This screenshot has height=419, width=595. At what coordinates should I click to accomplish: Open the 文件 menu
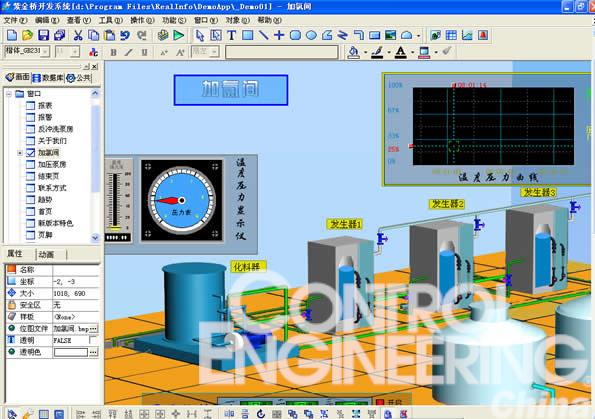click(x=15, y=20)
